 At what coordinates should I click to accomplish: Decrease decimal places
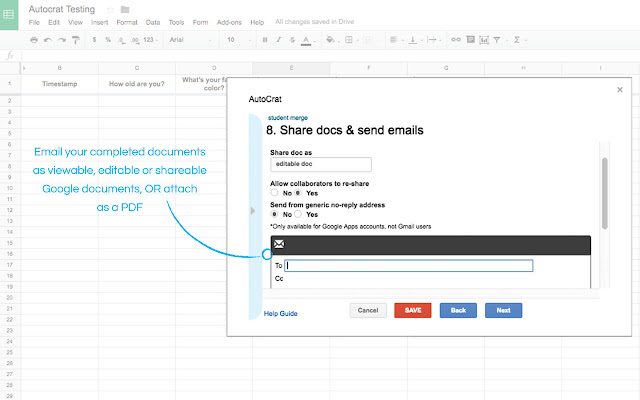121,40
